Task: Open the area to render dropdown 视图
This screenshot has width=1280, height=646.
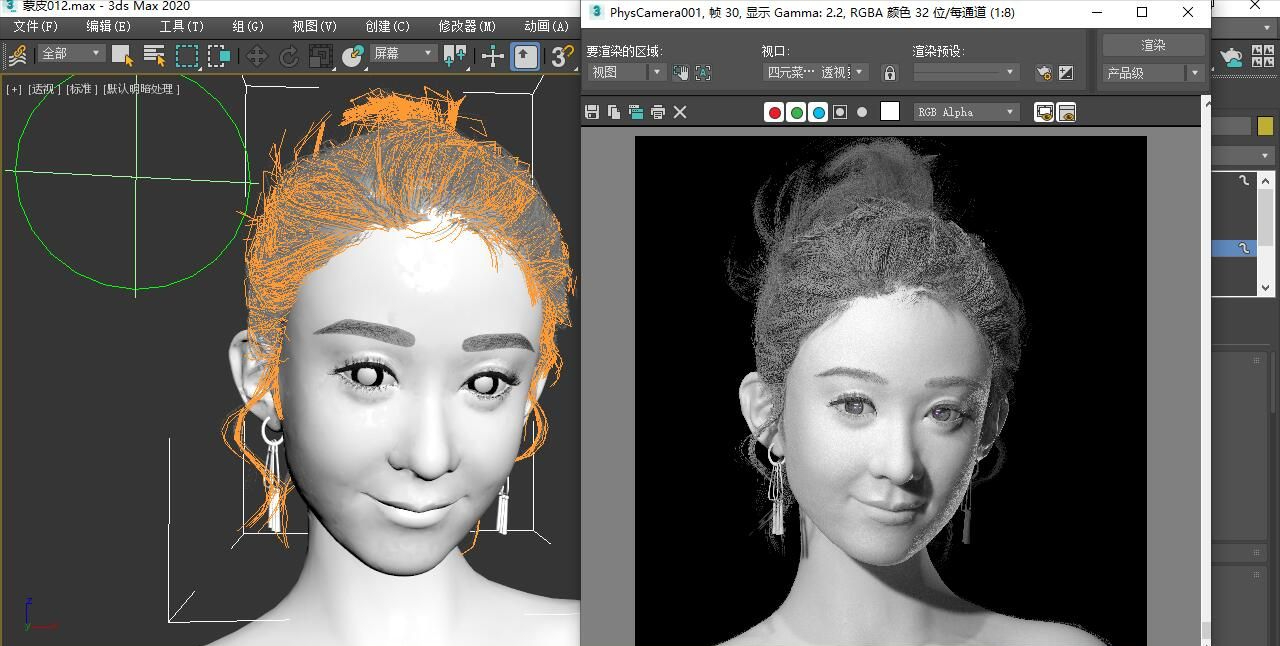Action: click(626, 72)
